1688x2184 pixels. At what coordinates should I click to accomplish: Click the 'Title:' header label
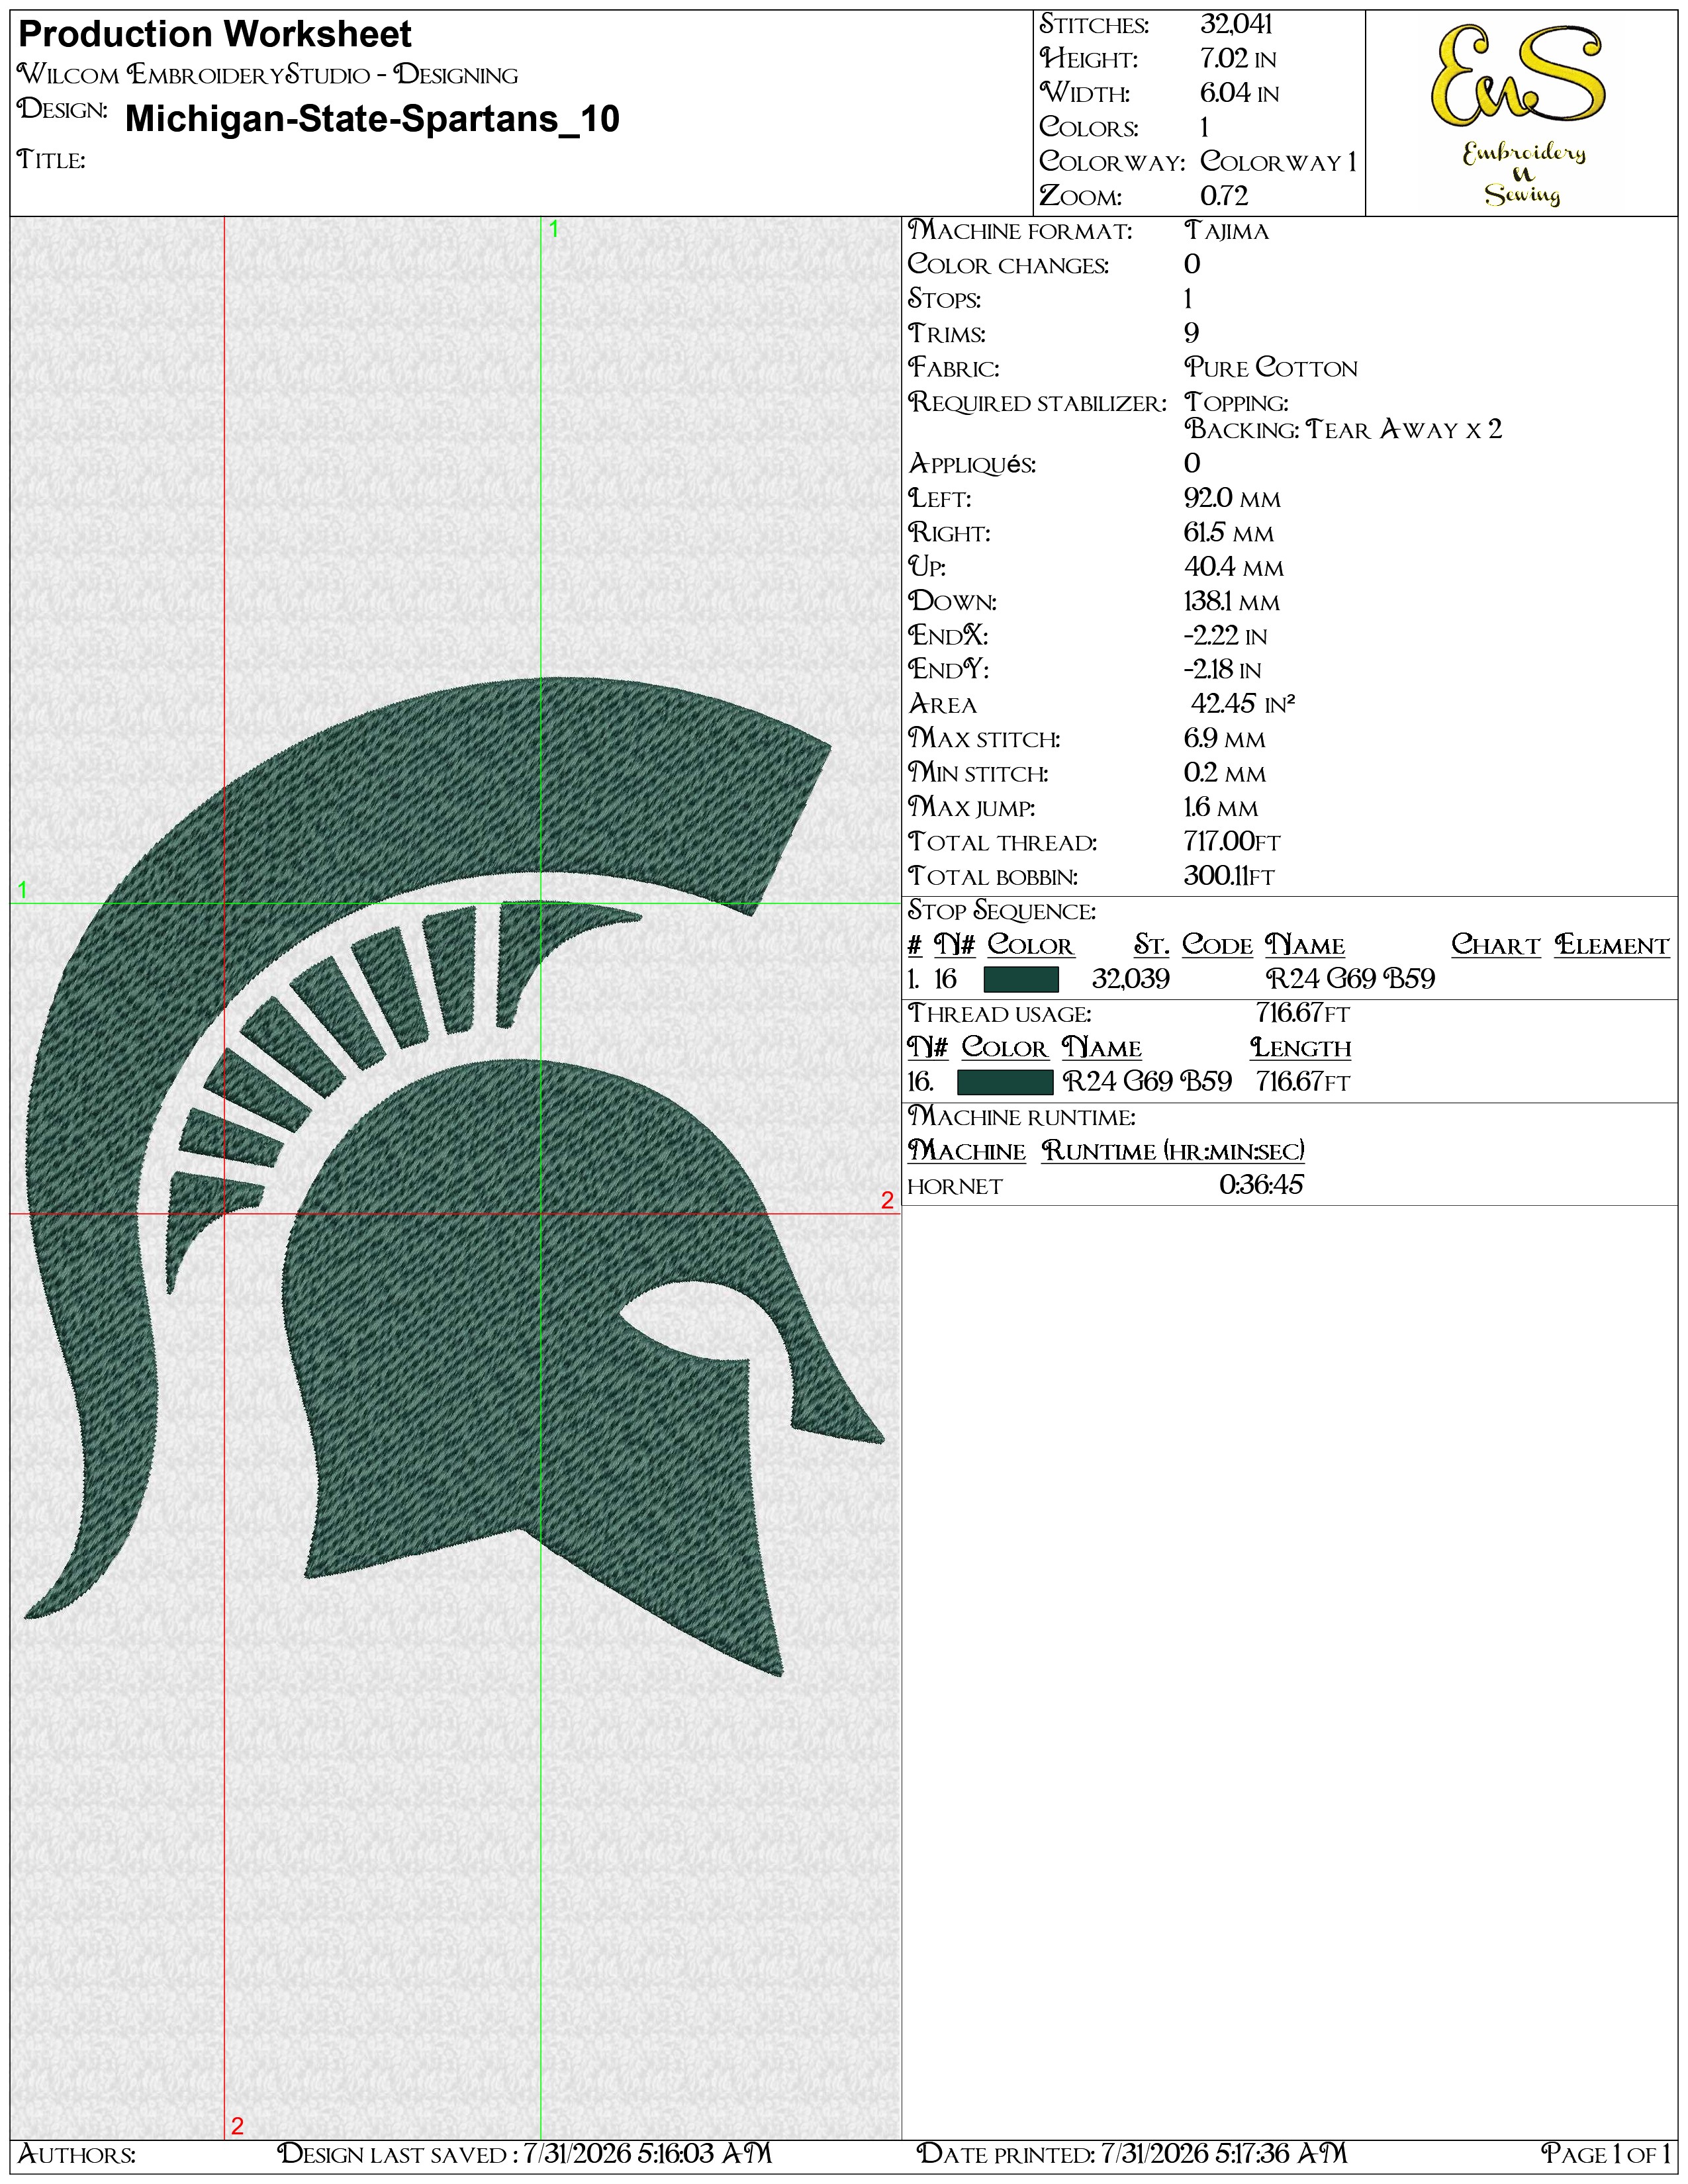pyautogui.click(x=51, y=160)
